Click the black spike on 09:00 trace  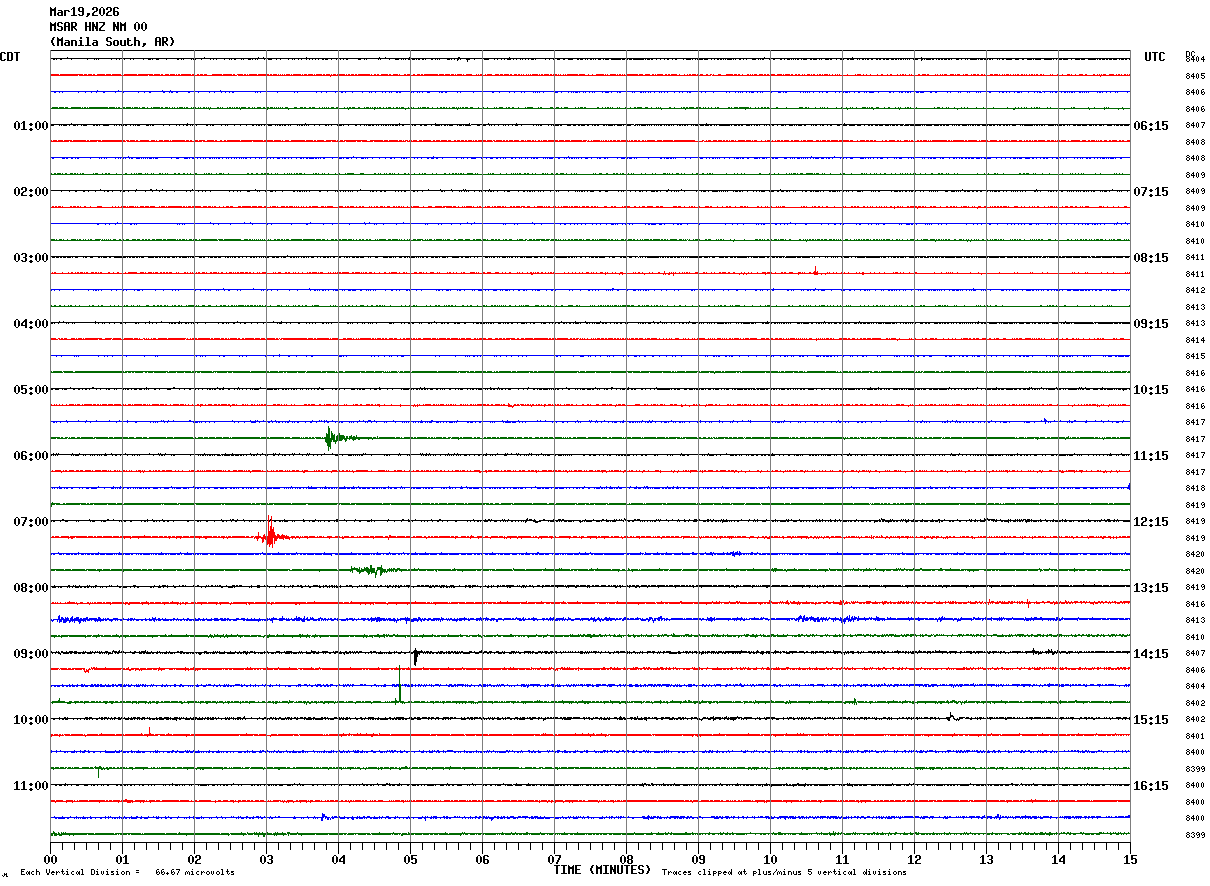point(415,656)
